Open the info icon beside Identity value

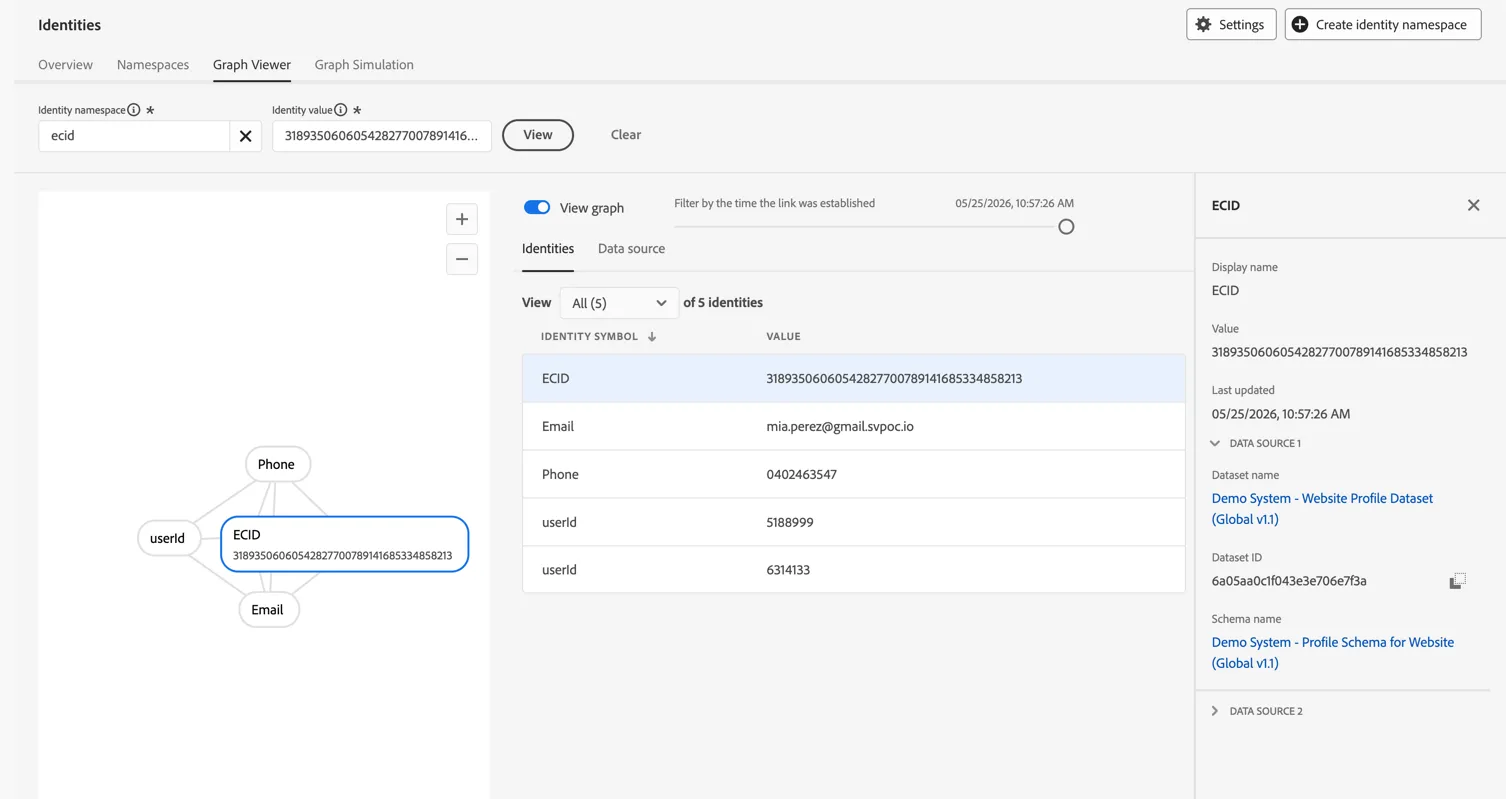tap(341, 110)
